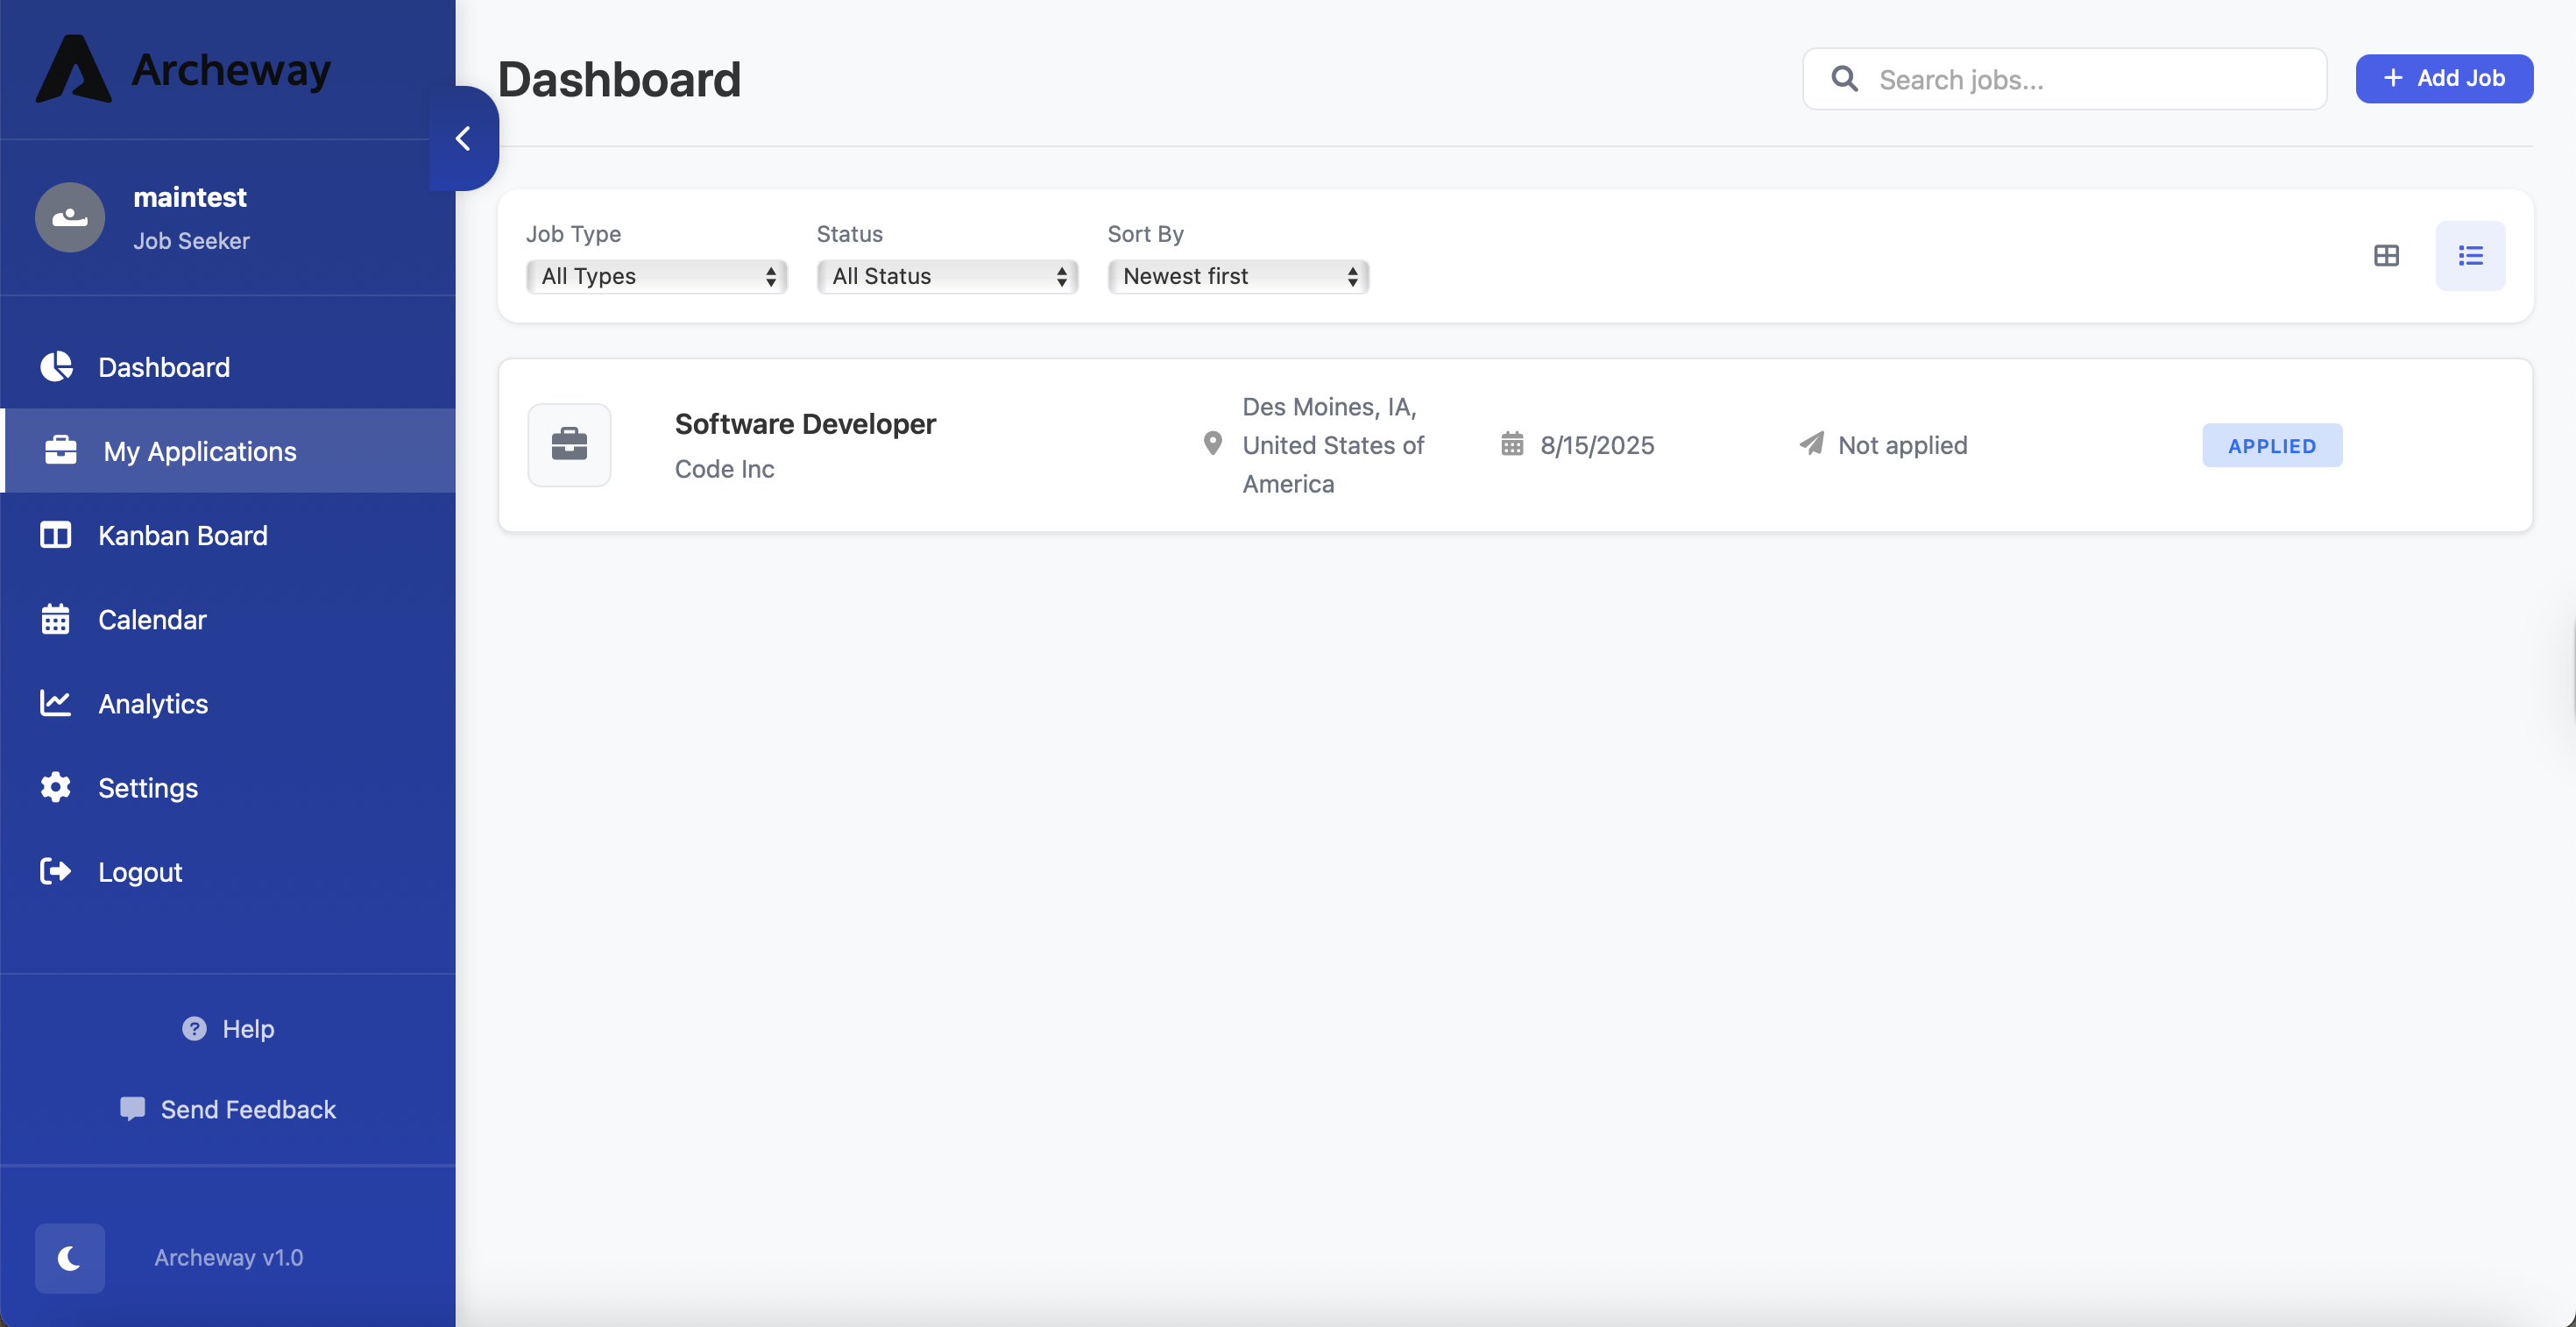
Task: Open the Job Type dropdown
Action: [x=656, y=276]
